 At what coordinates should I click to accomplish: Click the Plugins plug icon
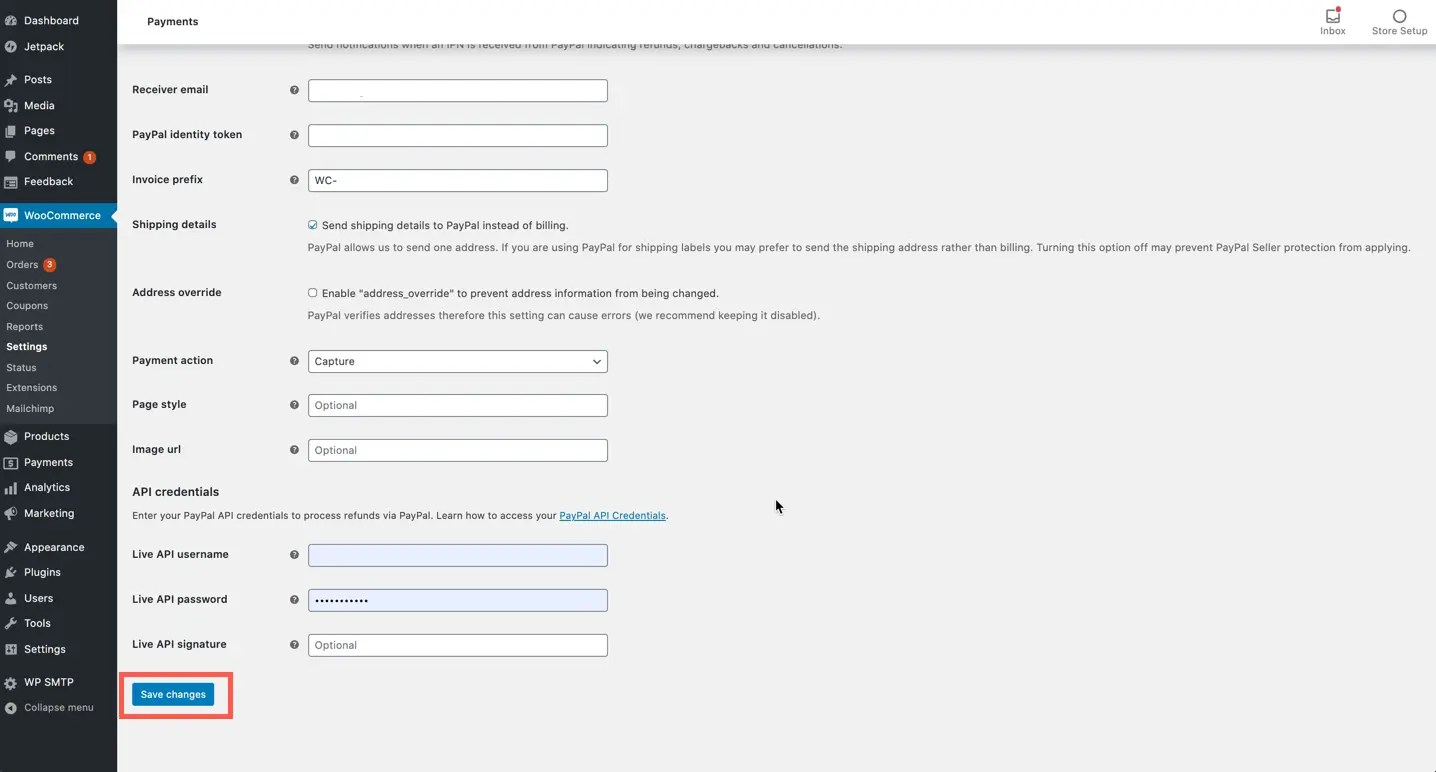pos(11,573)
